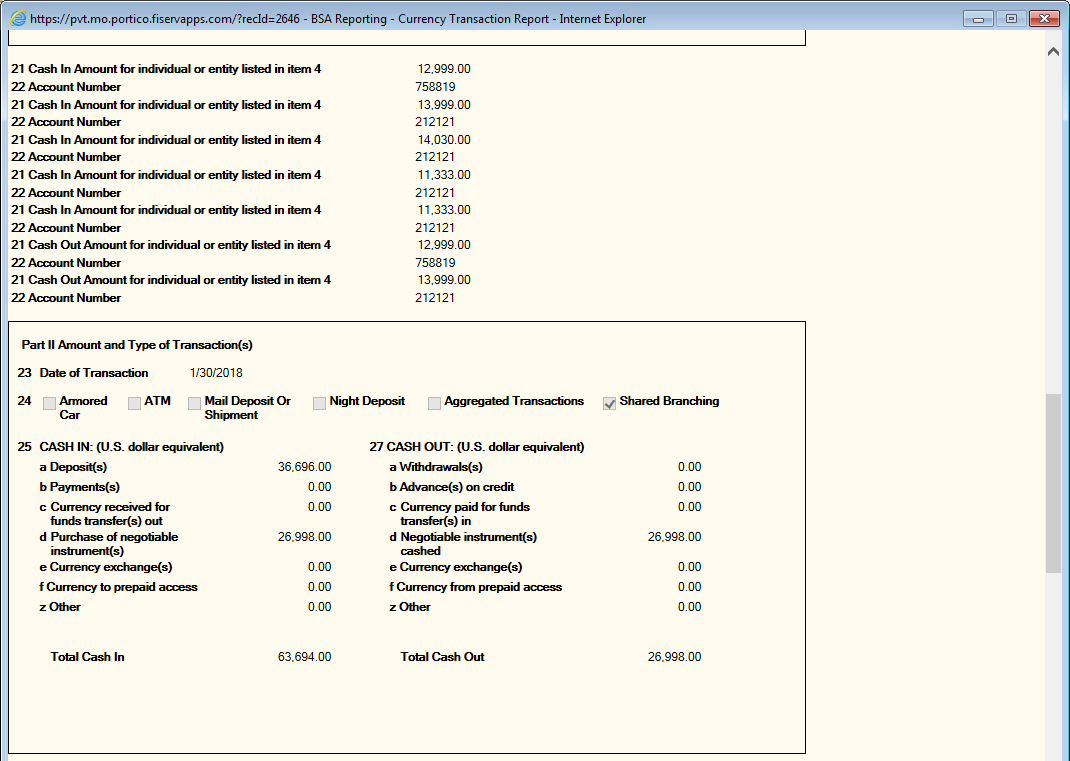
Task: Click the 'a Deposit(s)' label
Action: [x=73, y=467]
